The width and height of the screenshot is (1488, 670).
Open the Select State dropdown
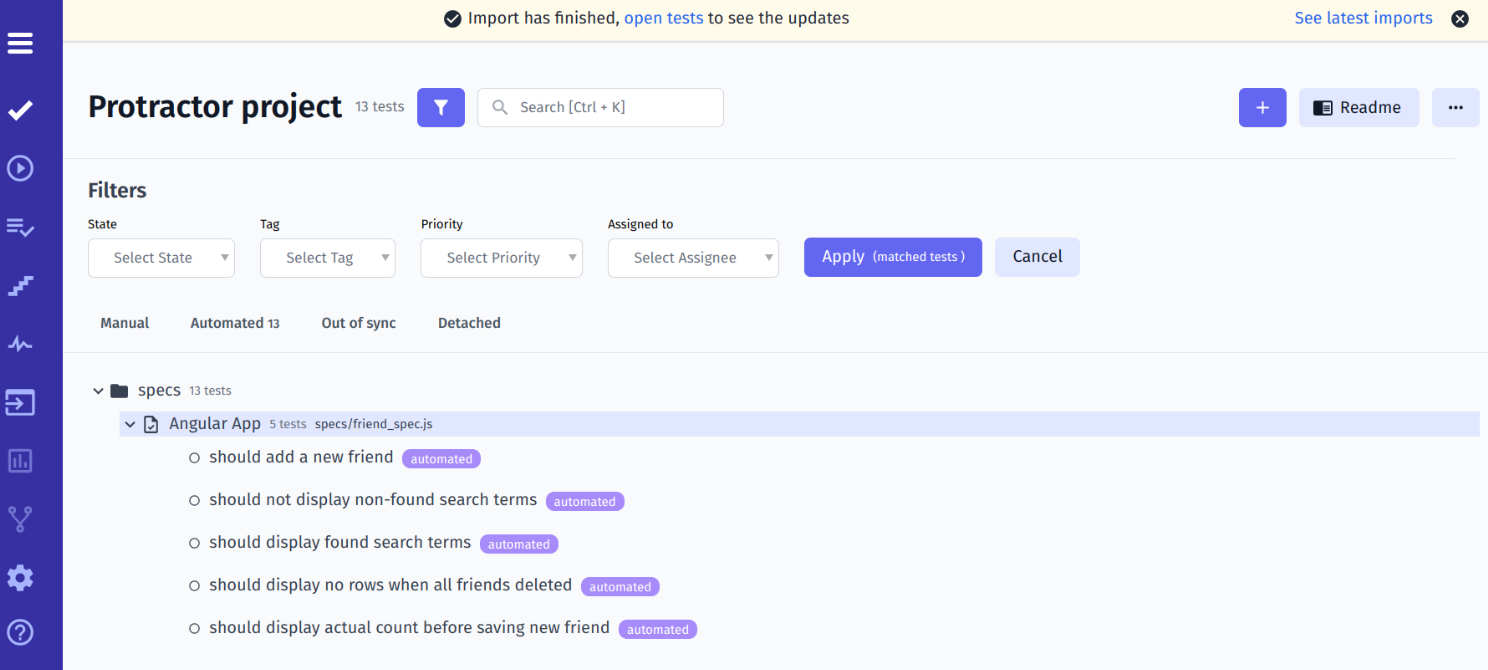(161, 258)
